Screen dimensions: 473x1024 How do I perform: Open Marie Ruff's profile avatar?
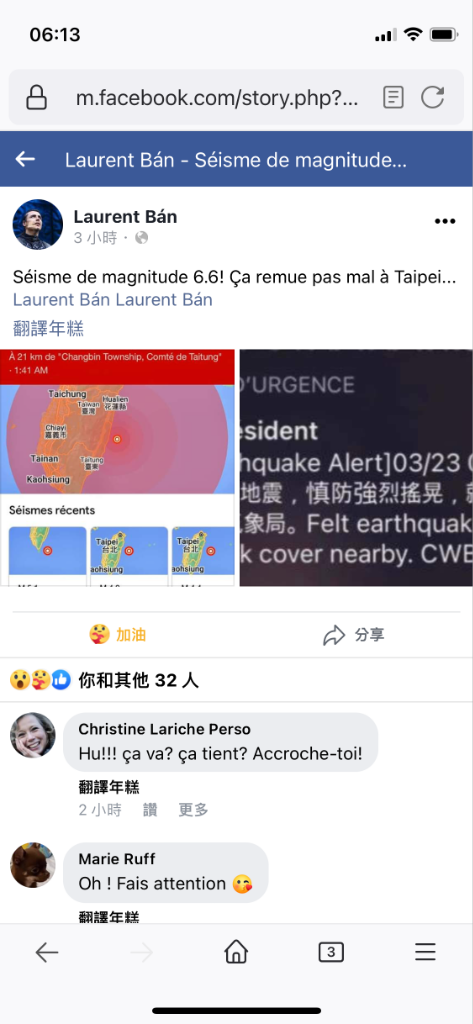pos(33,865)
